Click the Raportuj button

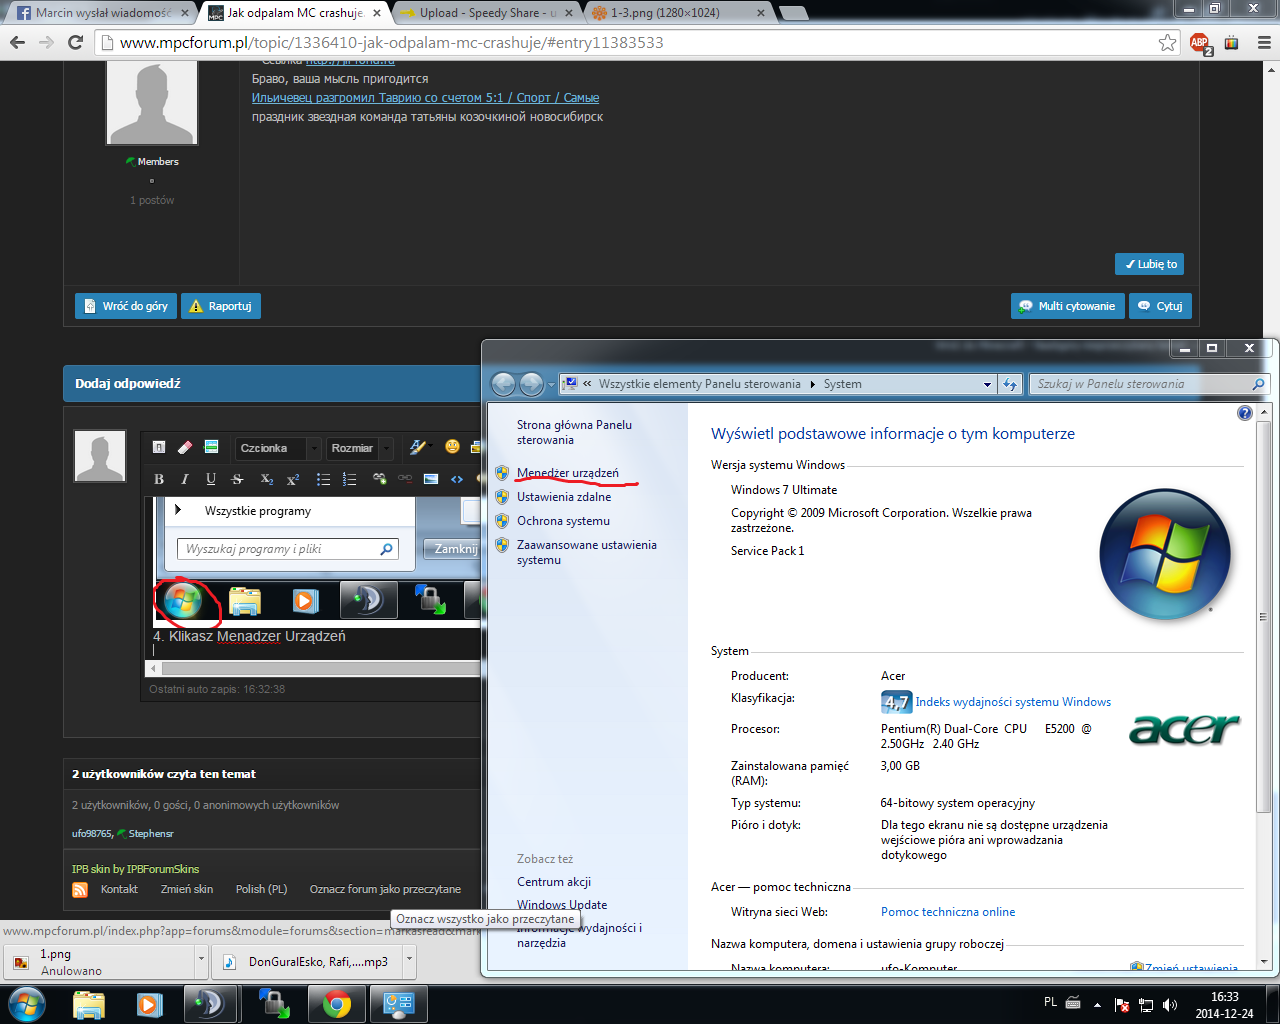pyautogui.click(x=221, y=306)
